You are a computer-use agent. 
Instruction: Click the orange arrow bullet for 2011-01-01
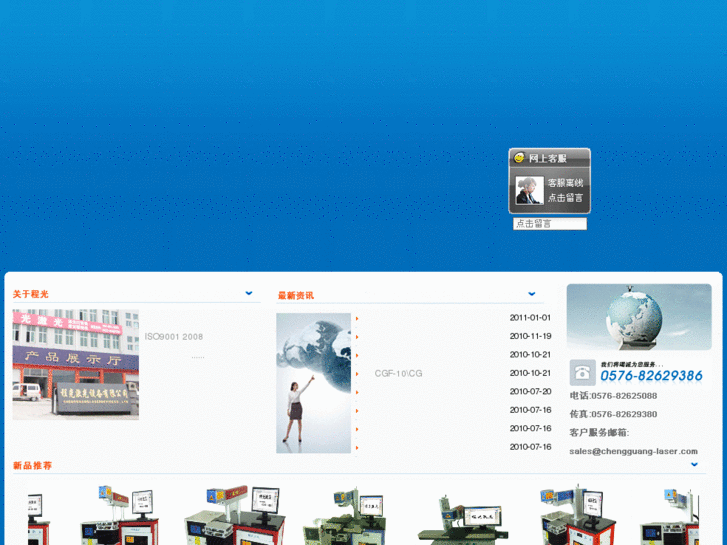(357, 319)
